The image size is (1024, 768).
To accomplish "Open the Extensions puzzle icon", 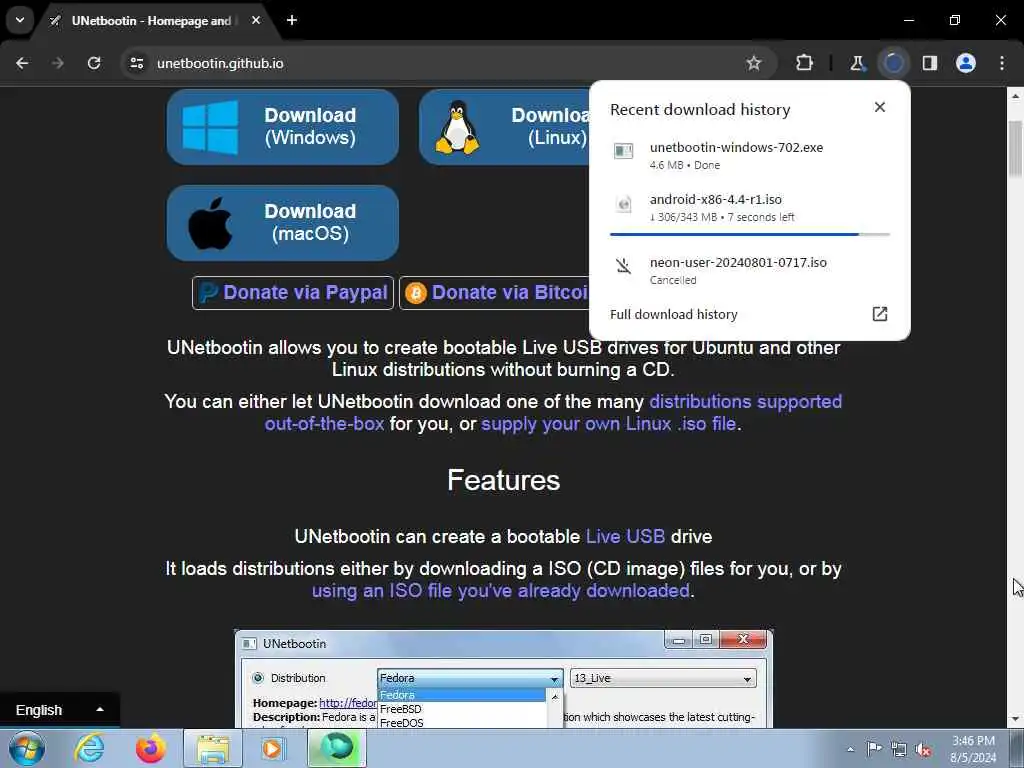I will [805, 63].
